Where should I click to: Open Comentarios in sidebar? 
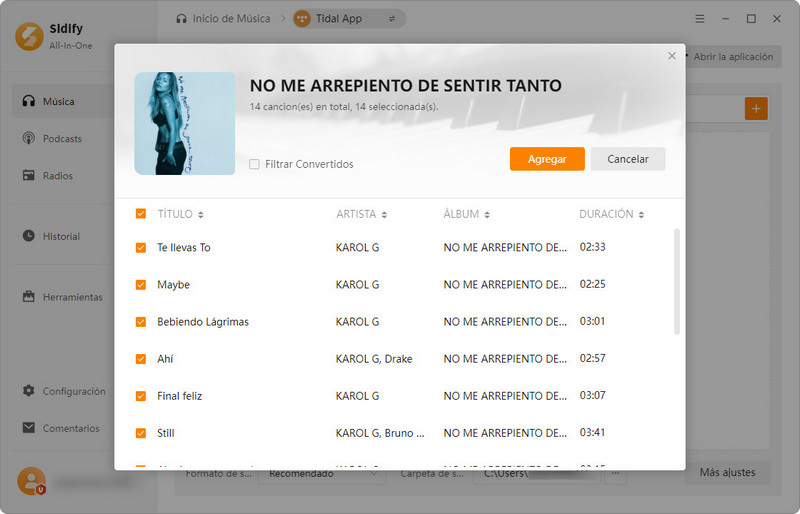point(63,428)
